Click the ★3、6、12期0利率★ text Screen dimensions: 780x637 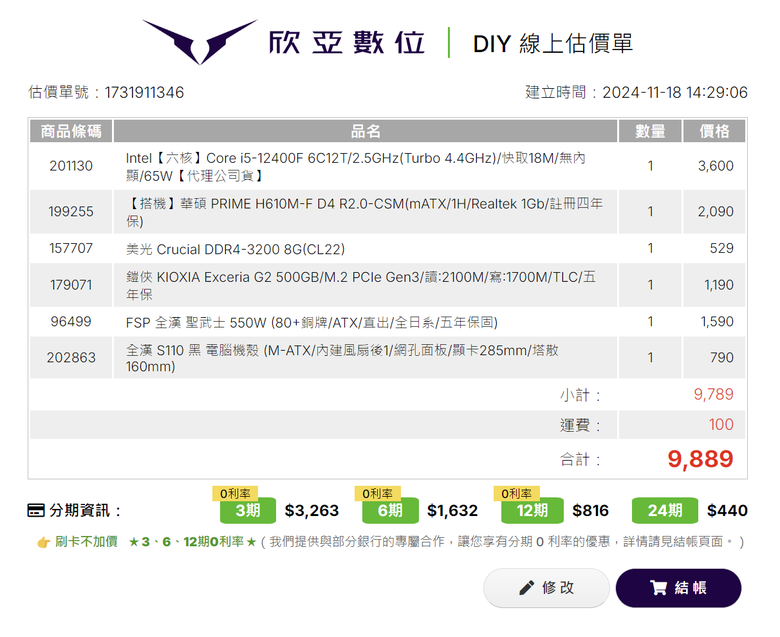coord(193,542)
